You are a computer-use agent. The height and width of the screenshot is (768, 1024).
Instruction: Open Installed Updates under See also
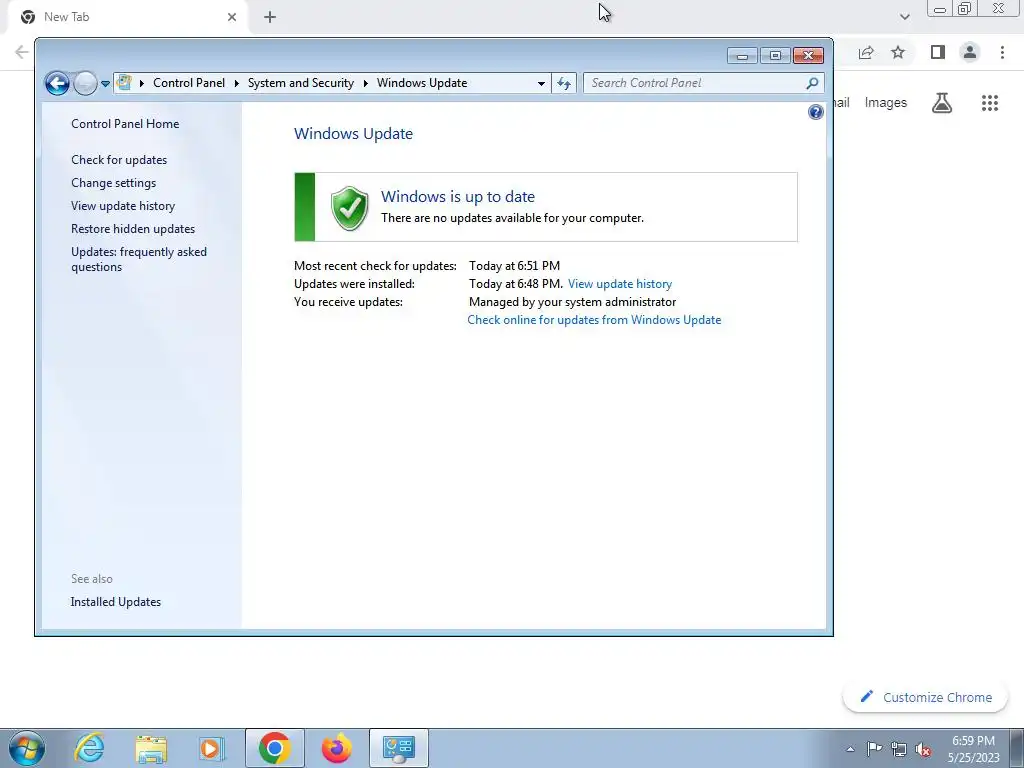[x=116, y=602]
